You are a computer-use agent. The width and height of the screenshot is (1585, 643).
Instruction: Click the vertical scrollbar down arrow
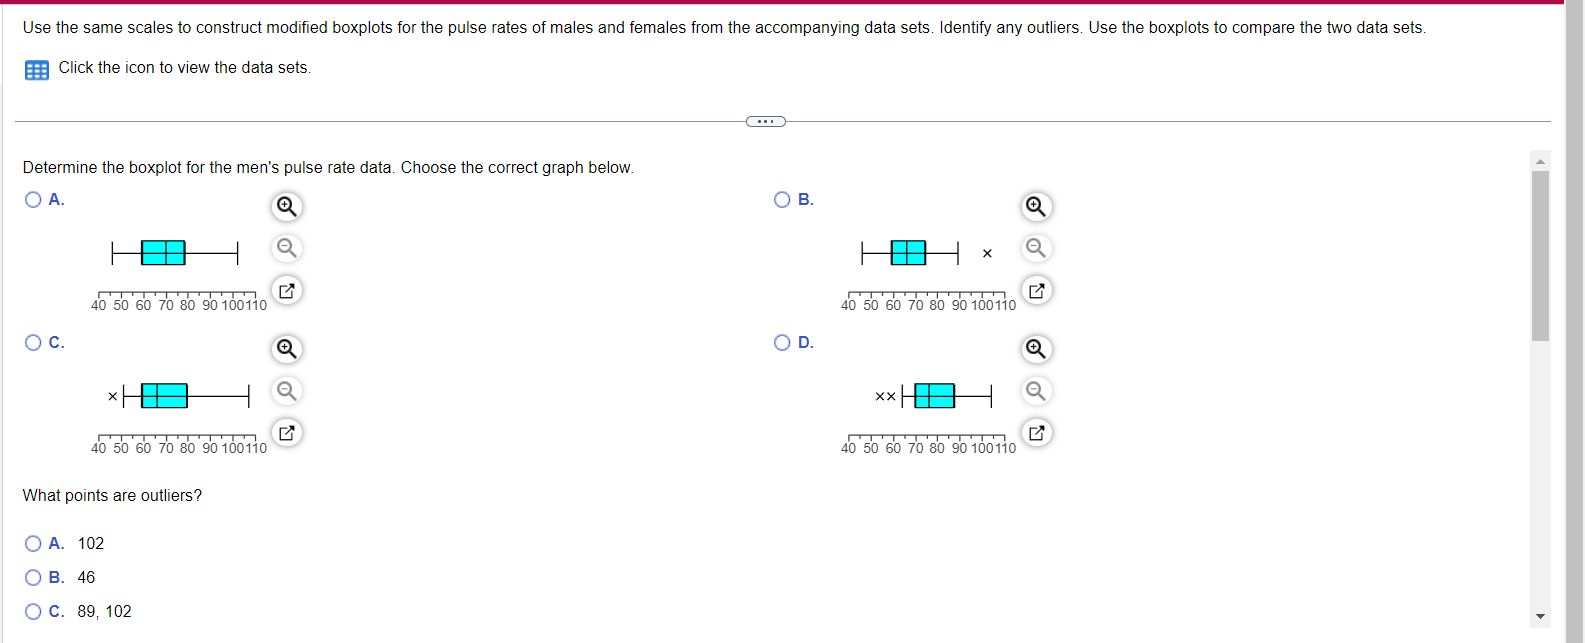(x=1540, y=617)
